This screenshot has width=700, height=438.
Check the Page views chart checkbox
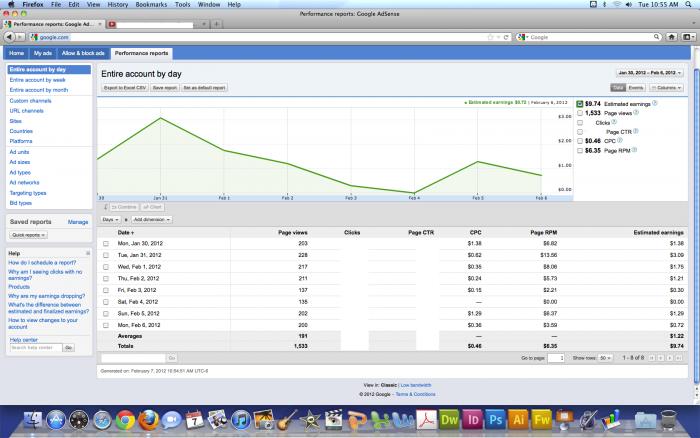[579, 113]
